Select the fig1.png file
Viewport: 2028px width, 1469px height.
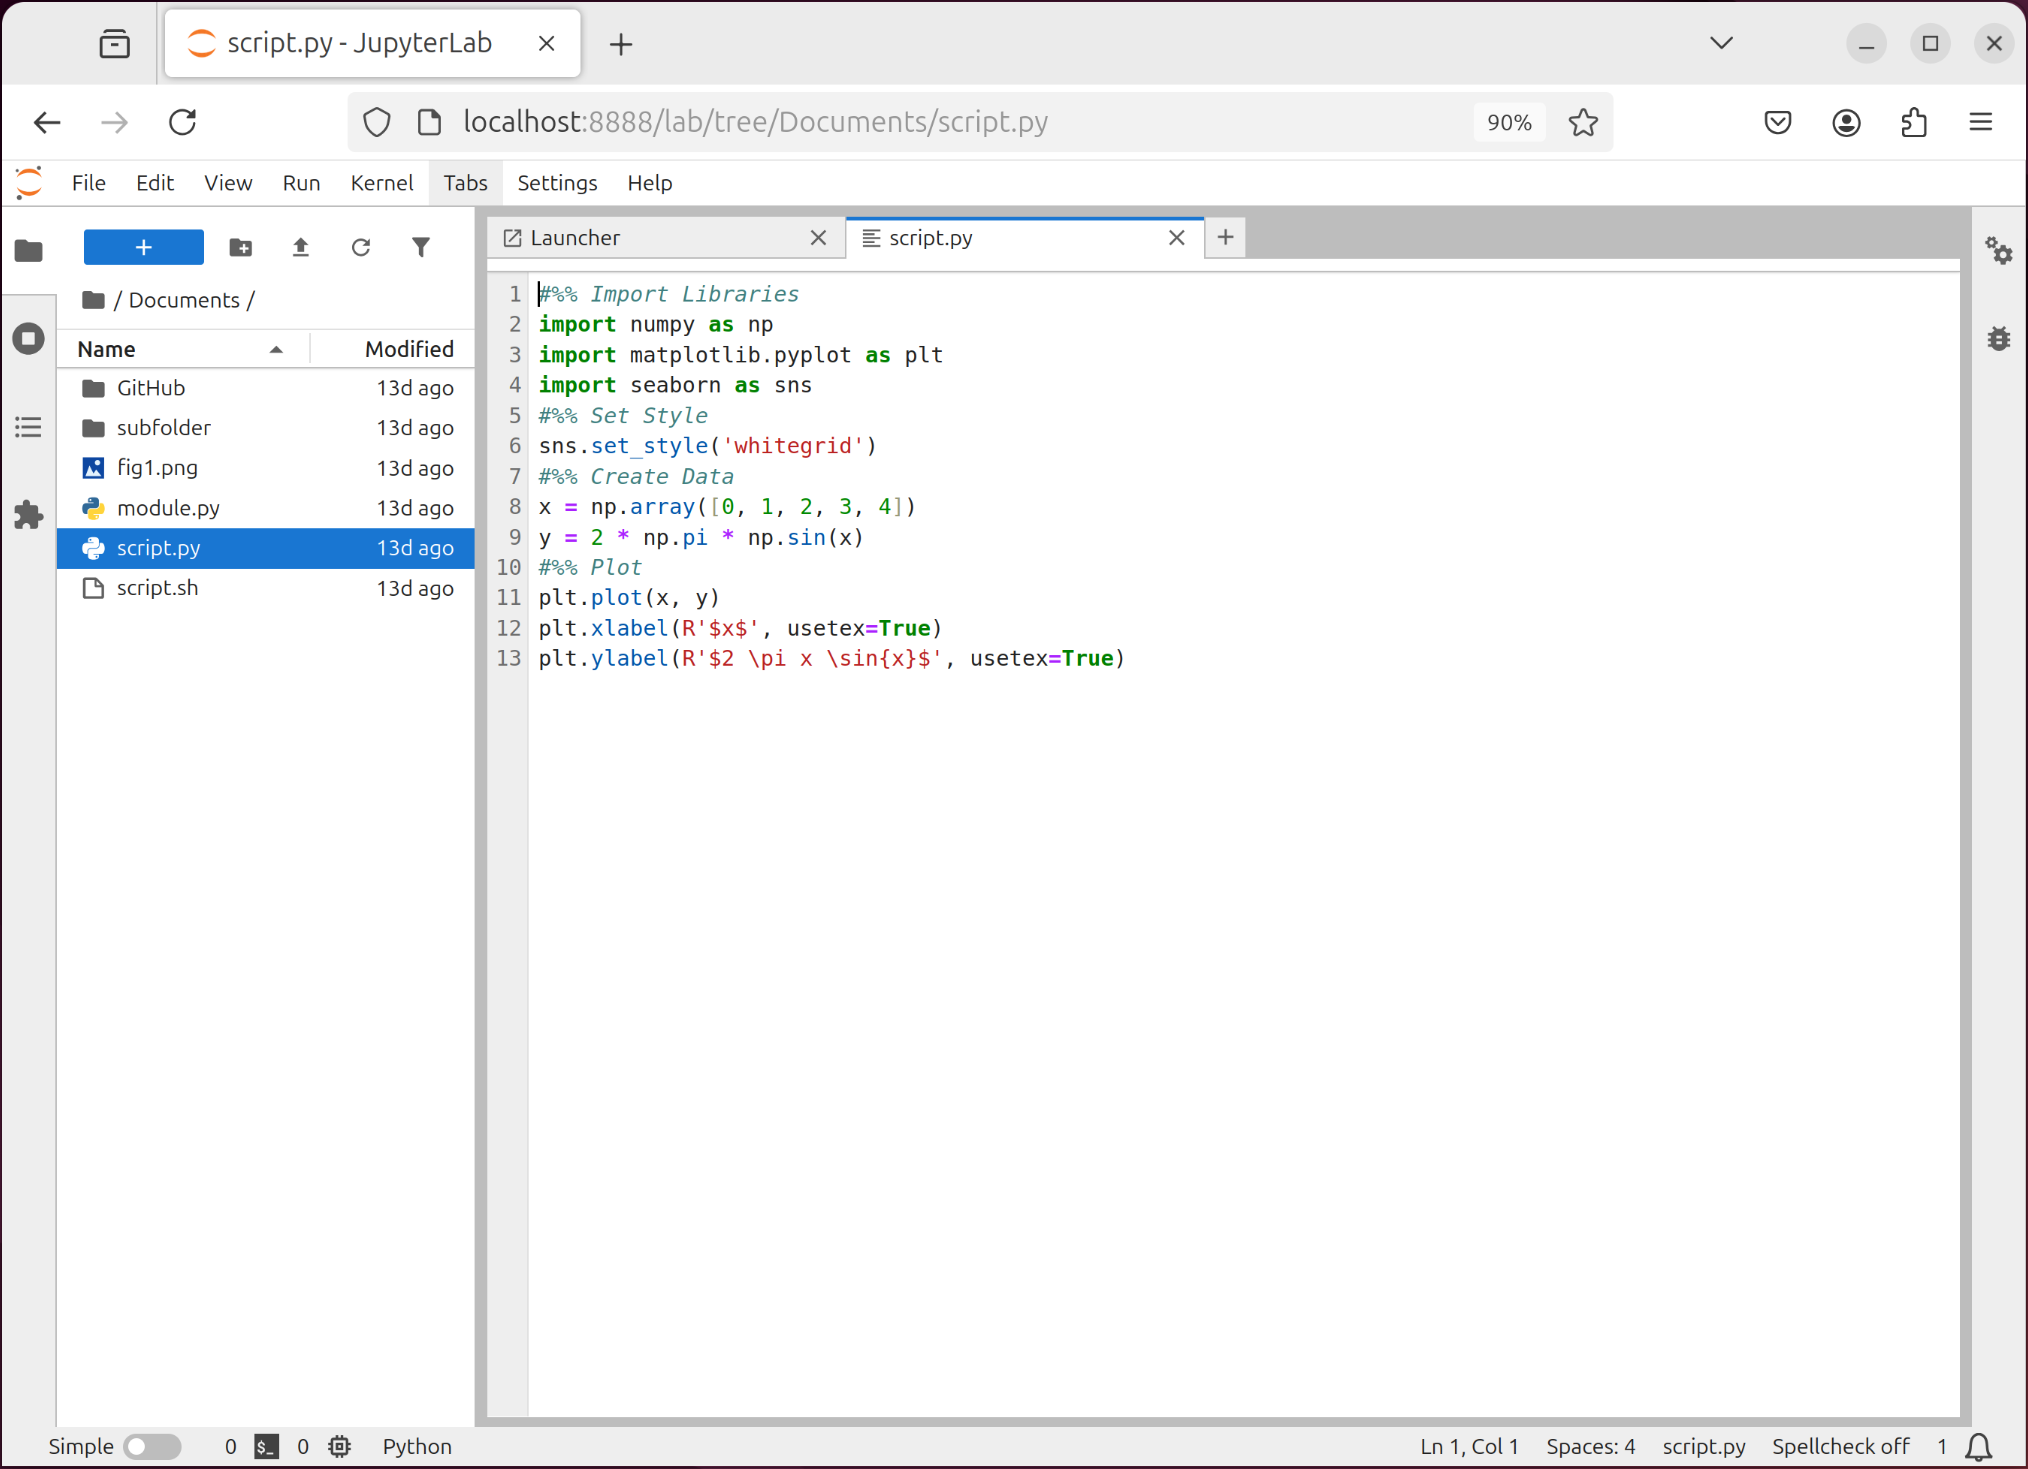coord(265,468)
